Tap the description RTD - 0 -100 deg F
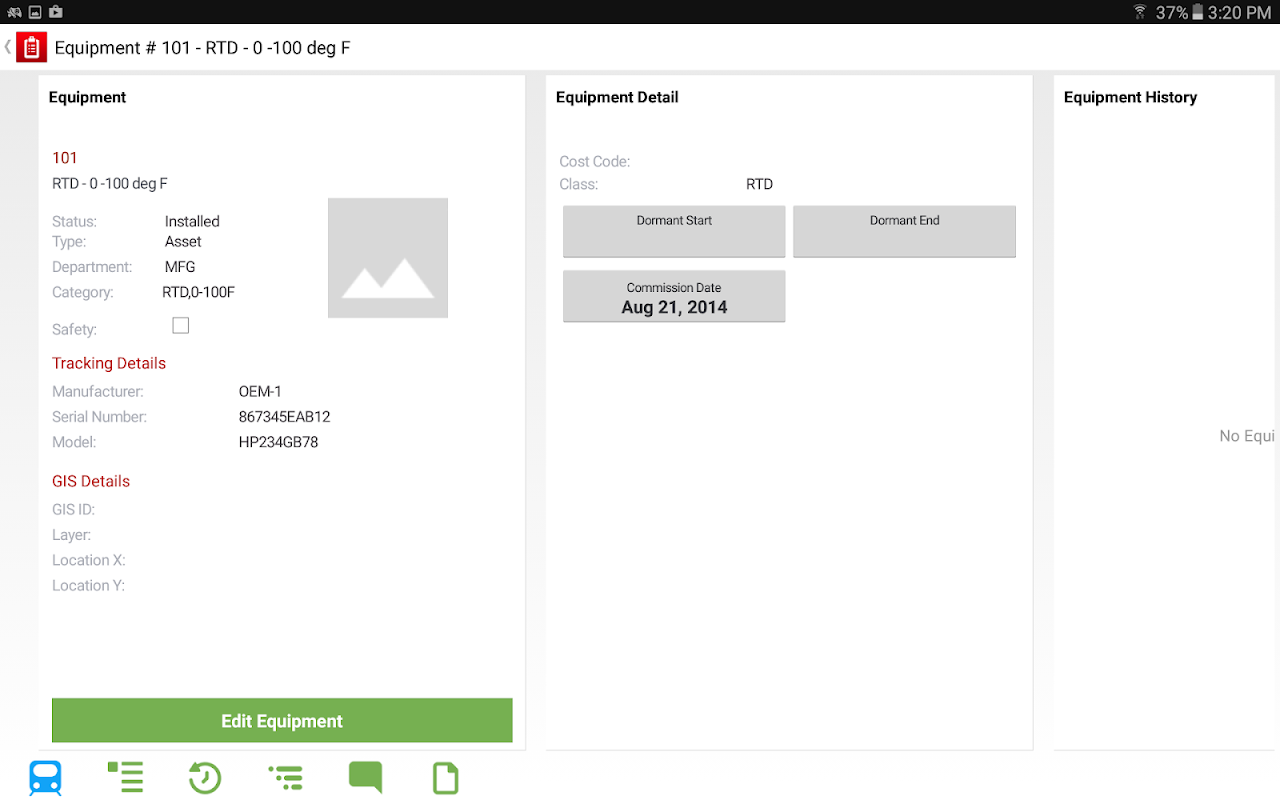 (110, 184)
